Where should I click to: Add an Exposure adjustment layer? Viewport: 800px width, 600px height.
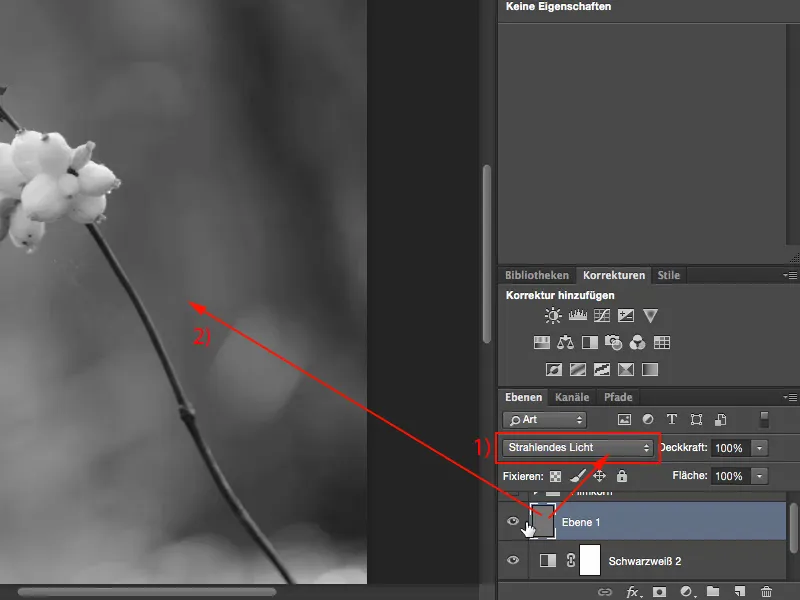coord(626,316)
